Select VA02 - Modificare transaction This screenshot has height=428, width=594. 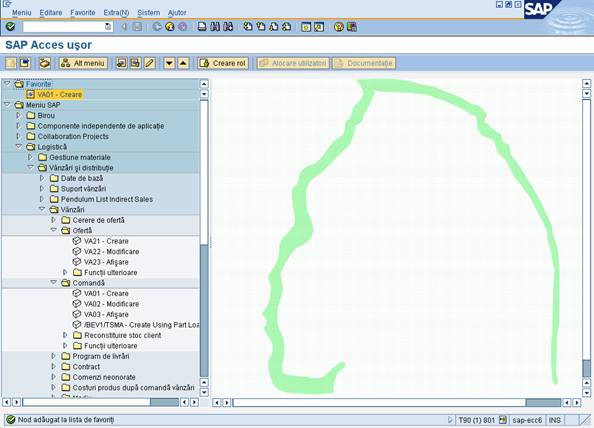tap(111, 304)
